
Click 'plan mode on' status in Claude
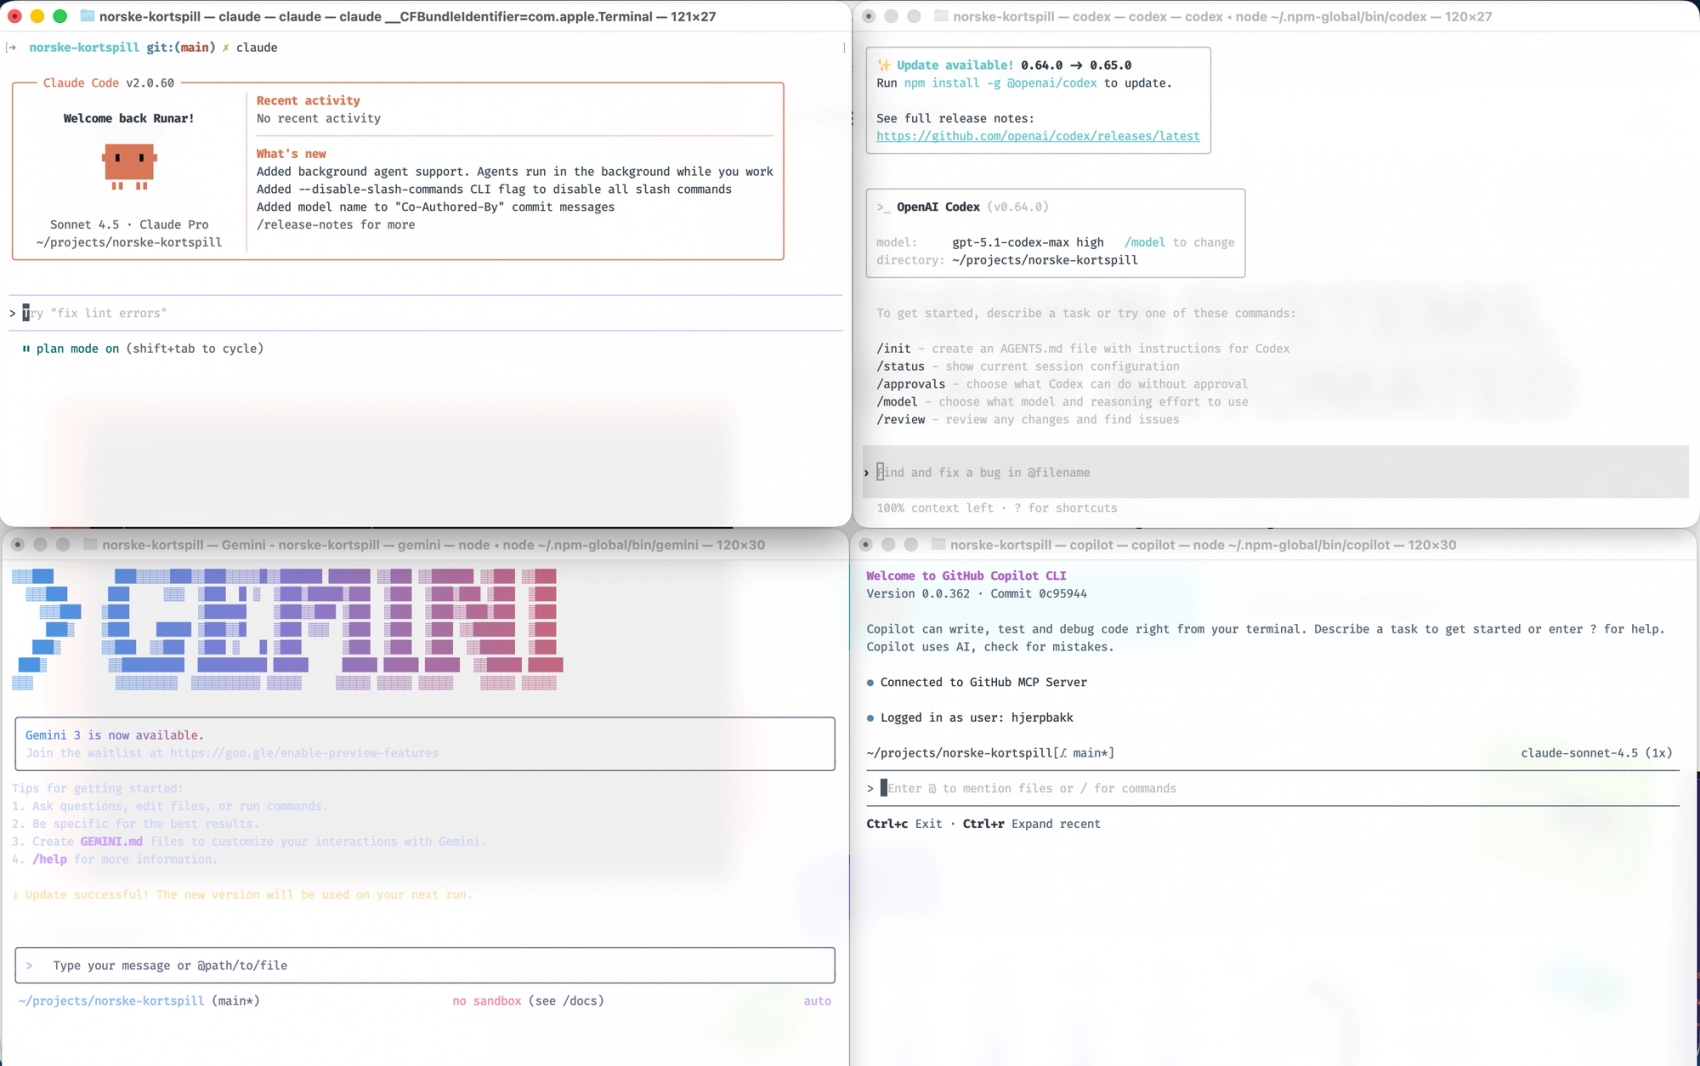click(77, 349)
